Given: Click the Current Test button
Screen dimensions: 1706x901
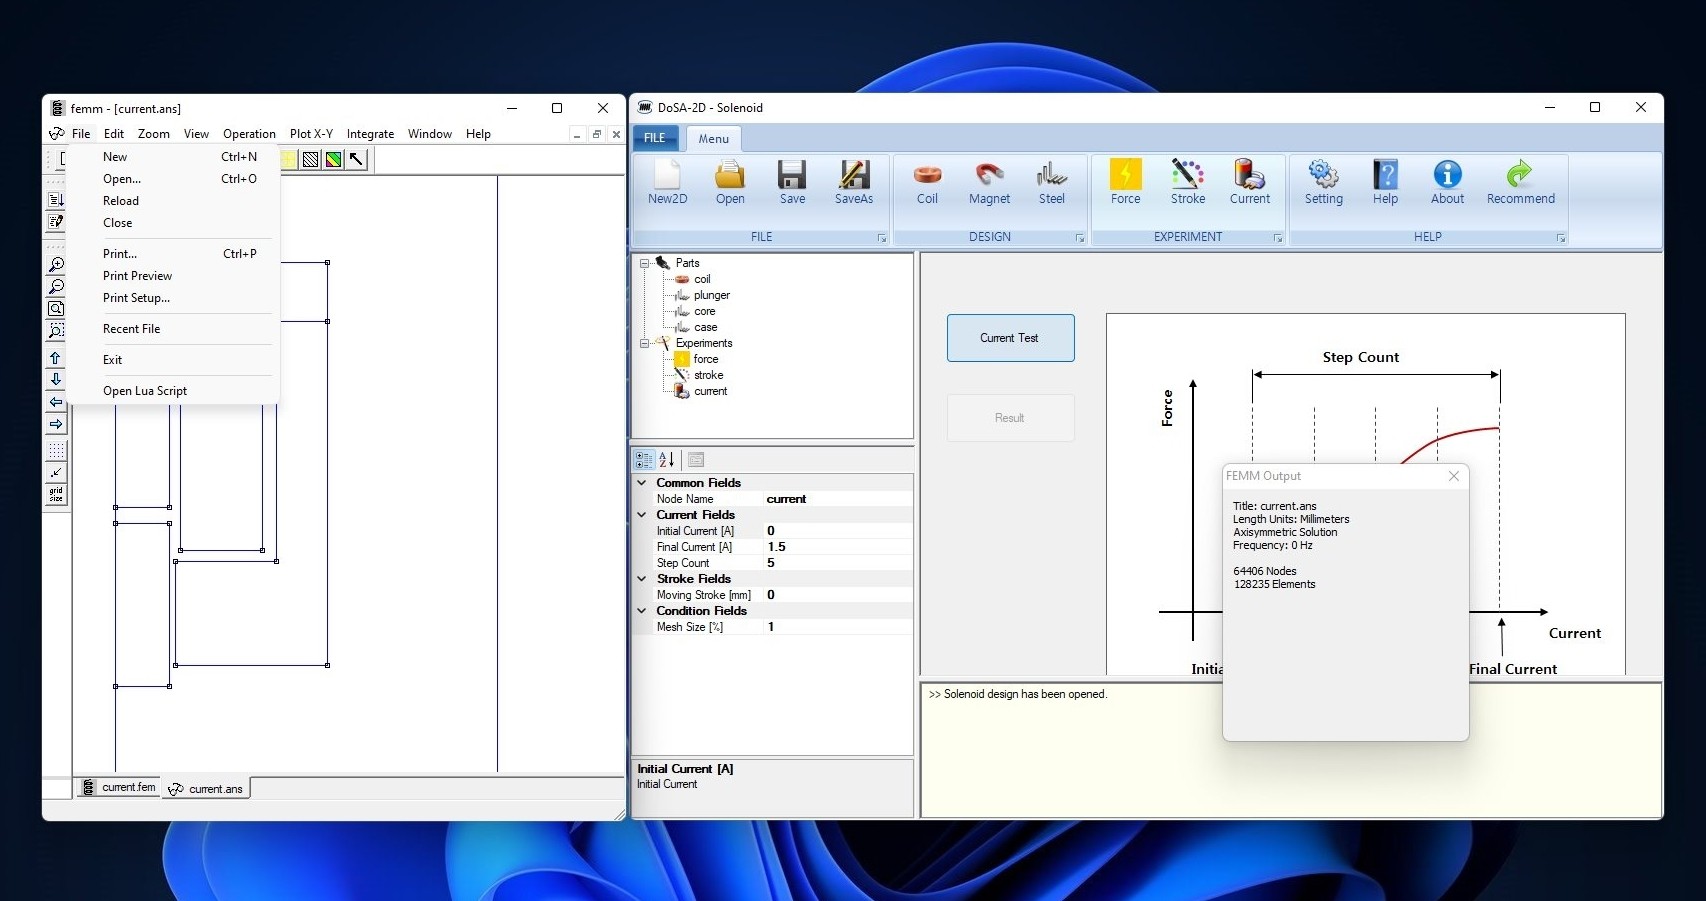Looking at the screenshot, I should (x=1010, y=338).
